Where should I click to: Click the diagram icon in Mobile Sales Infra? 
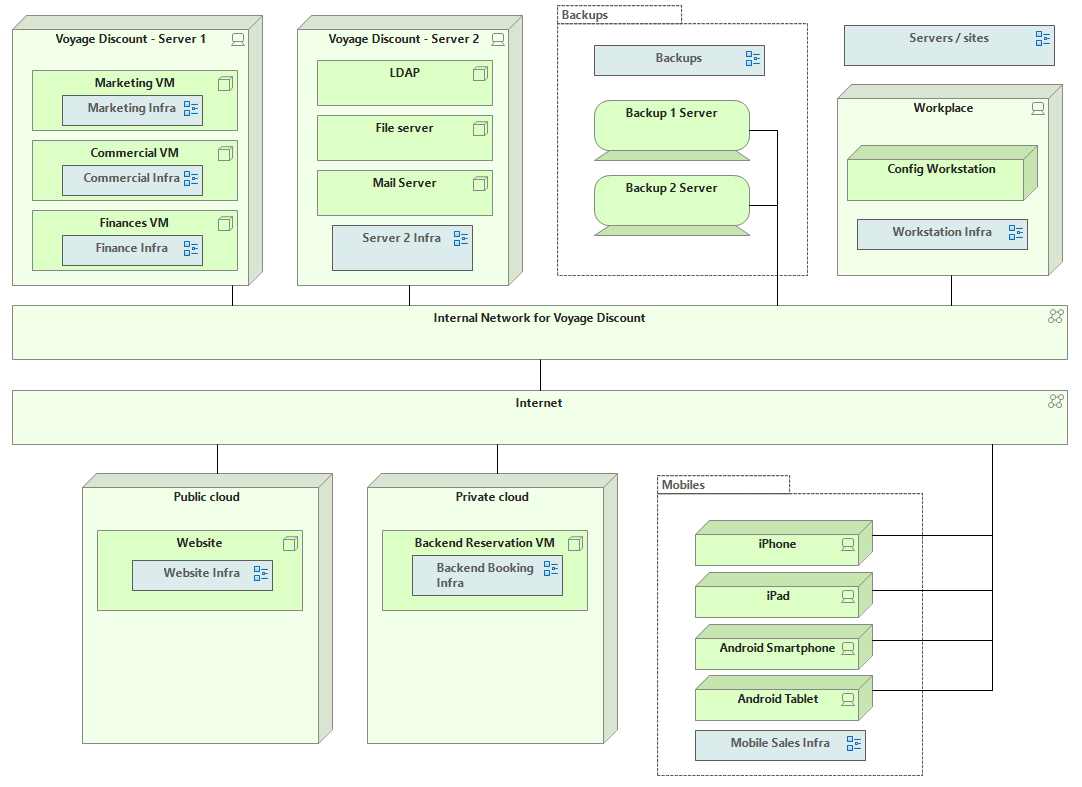click(854, 744)
